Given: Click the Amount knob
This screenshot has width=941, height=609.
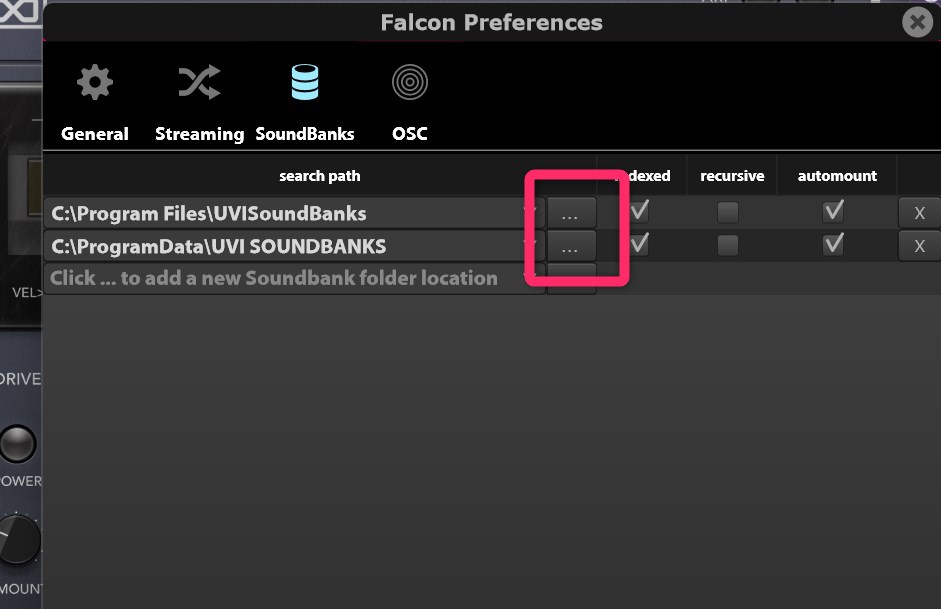Looking at the screenshot, I should [x=16, y=539].
